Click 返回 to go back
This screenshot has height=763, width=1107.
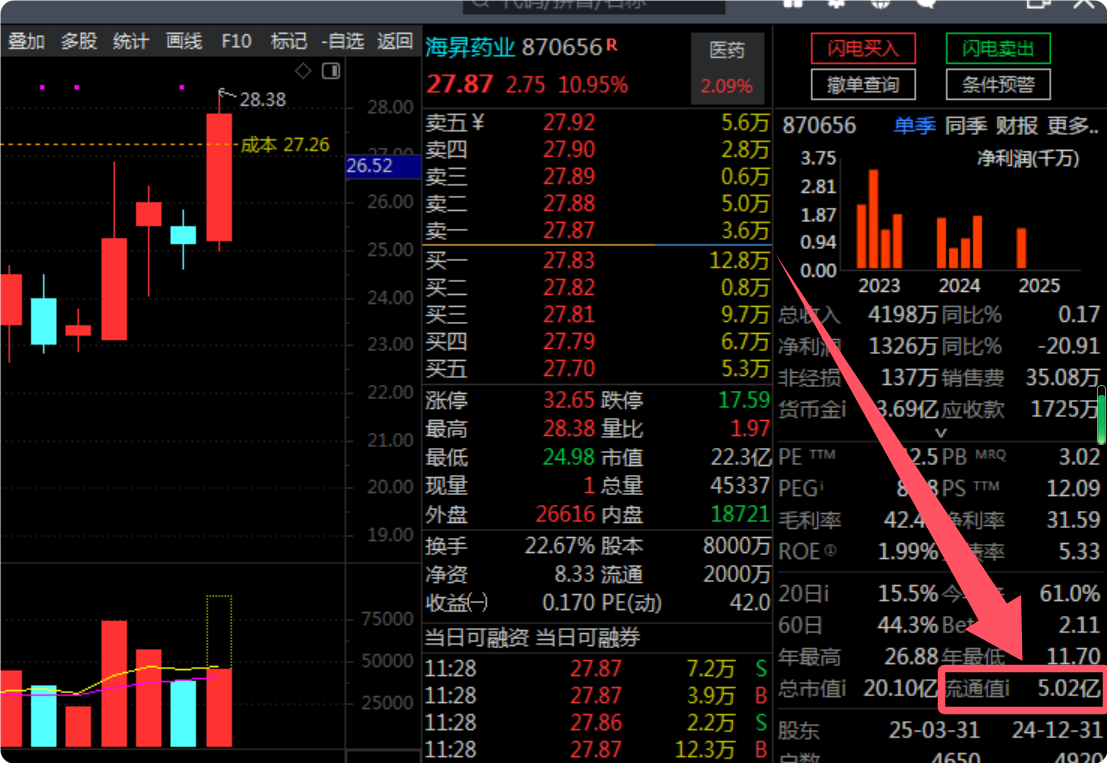pos(395,42)
